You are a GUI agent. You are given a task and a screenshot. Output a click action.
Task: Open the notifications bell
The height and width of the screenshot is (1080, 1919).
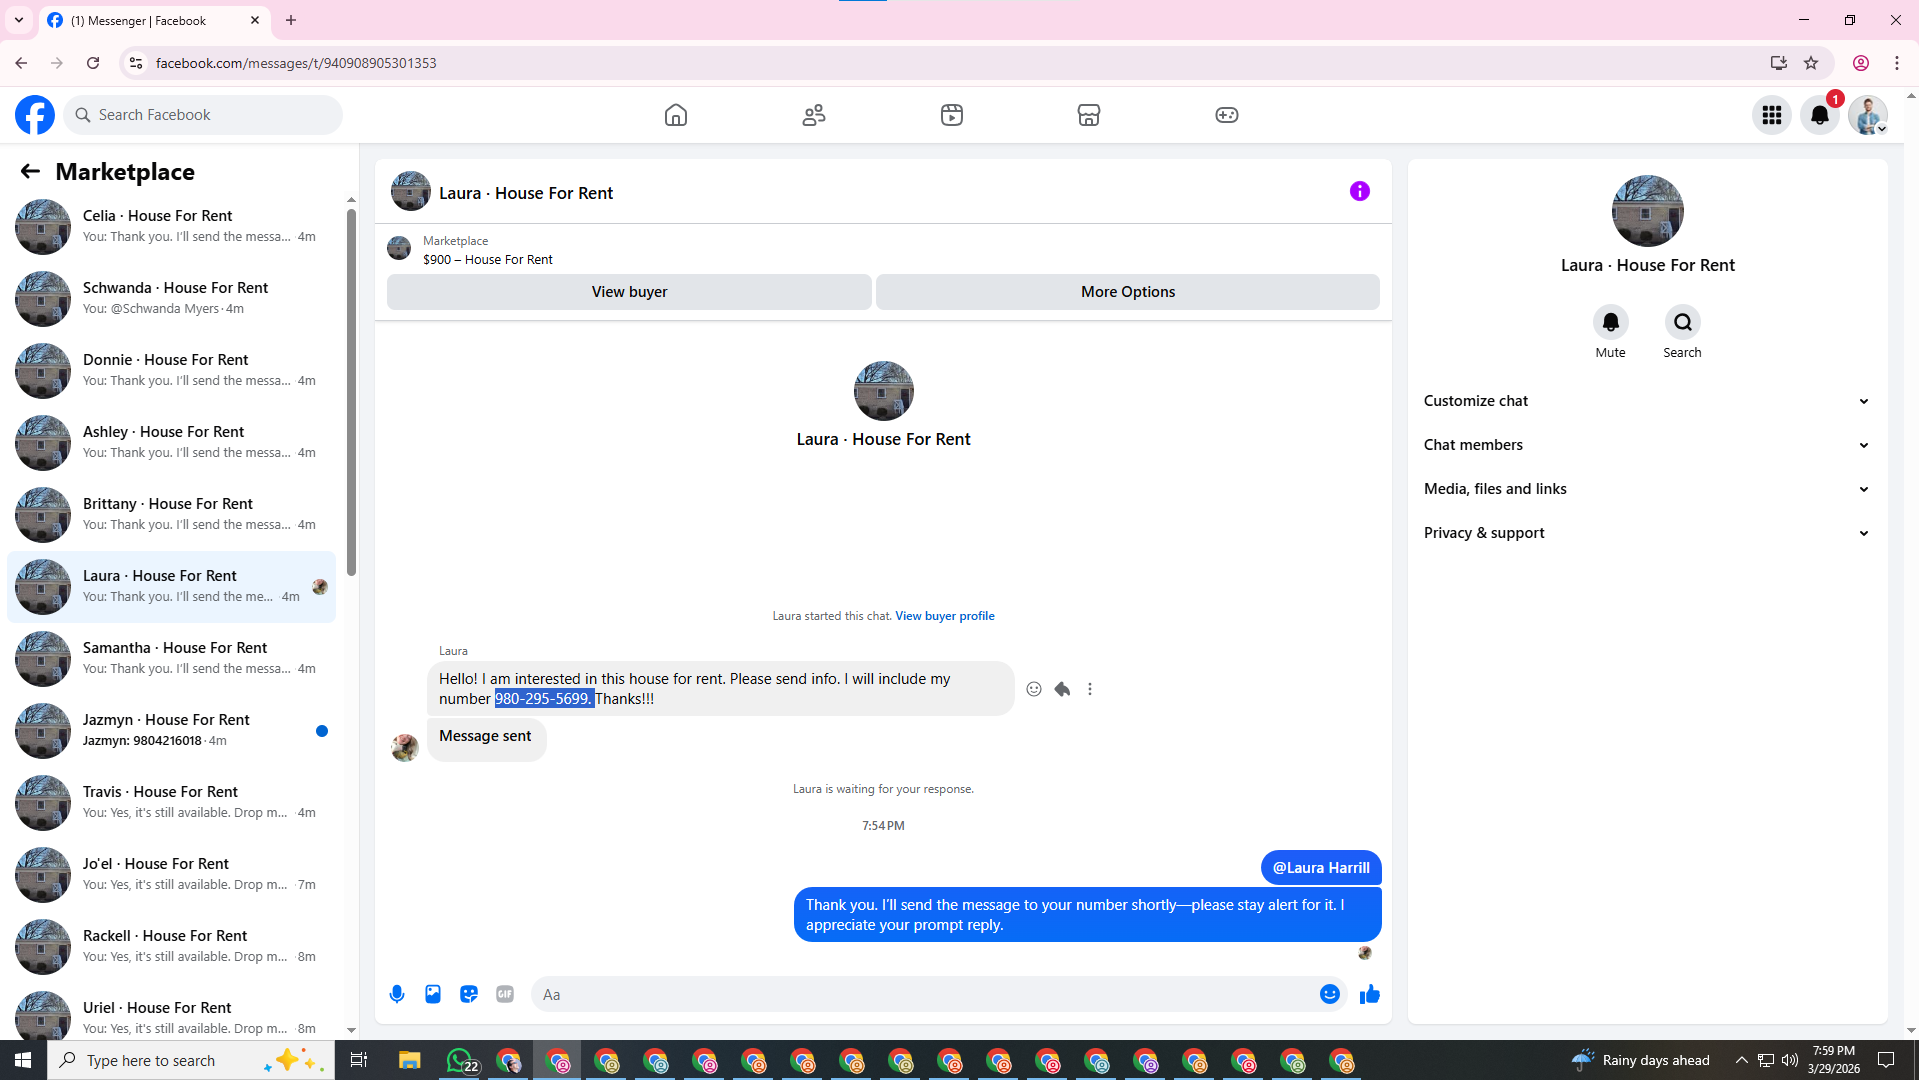(1820, 115)
